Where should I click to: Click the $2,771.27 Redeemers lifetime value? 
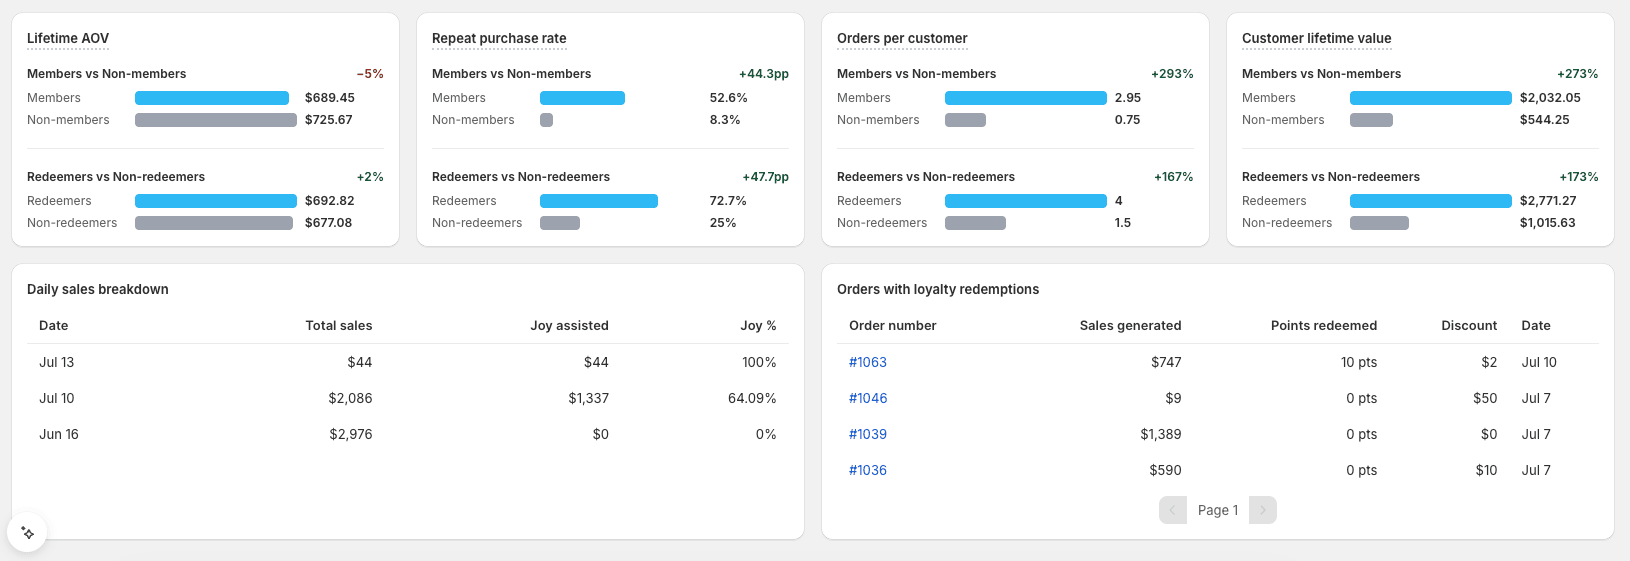tap(1548, 201)
